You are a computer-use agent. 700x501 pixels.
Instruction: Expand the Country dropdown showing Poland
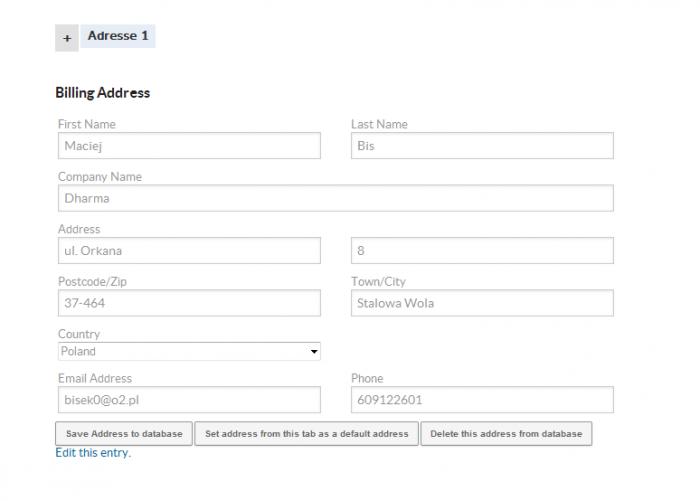(x=189, y=352)
